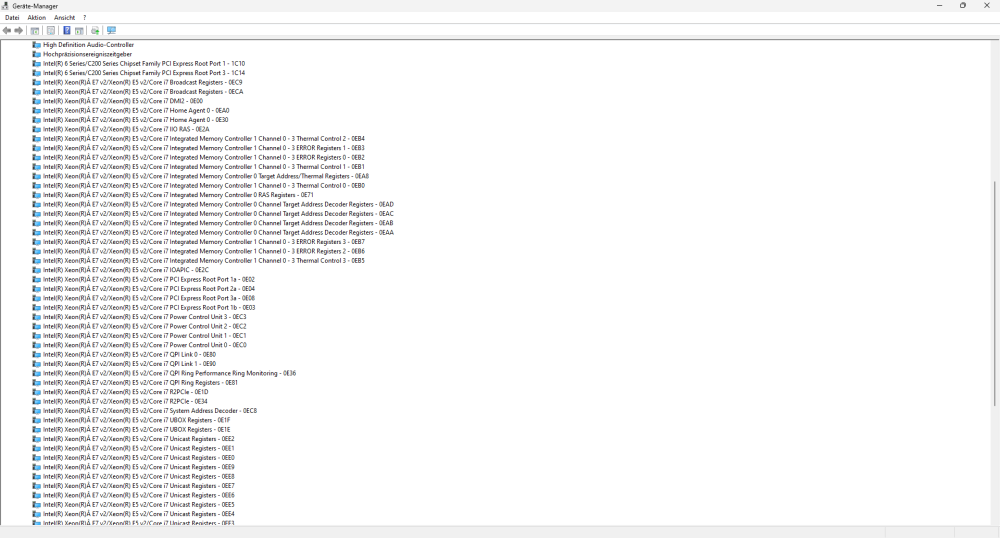1000x538 pixels.
Task: Select Chipset Family PCI Express Root Port 3 - 1C14
Action: tap(144, 73)
